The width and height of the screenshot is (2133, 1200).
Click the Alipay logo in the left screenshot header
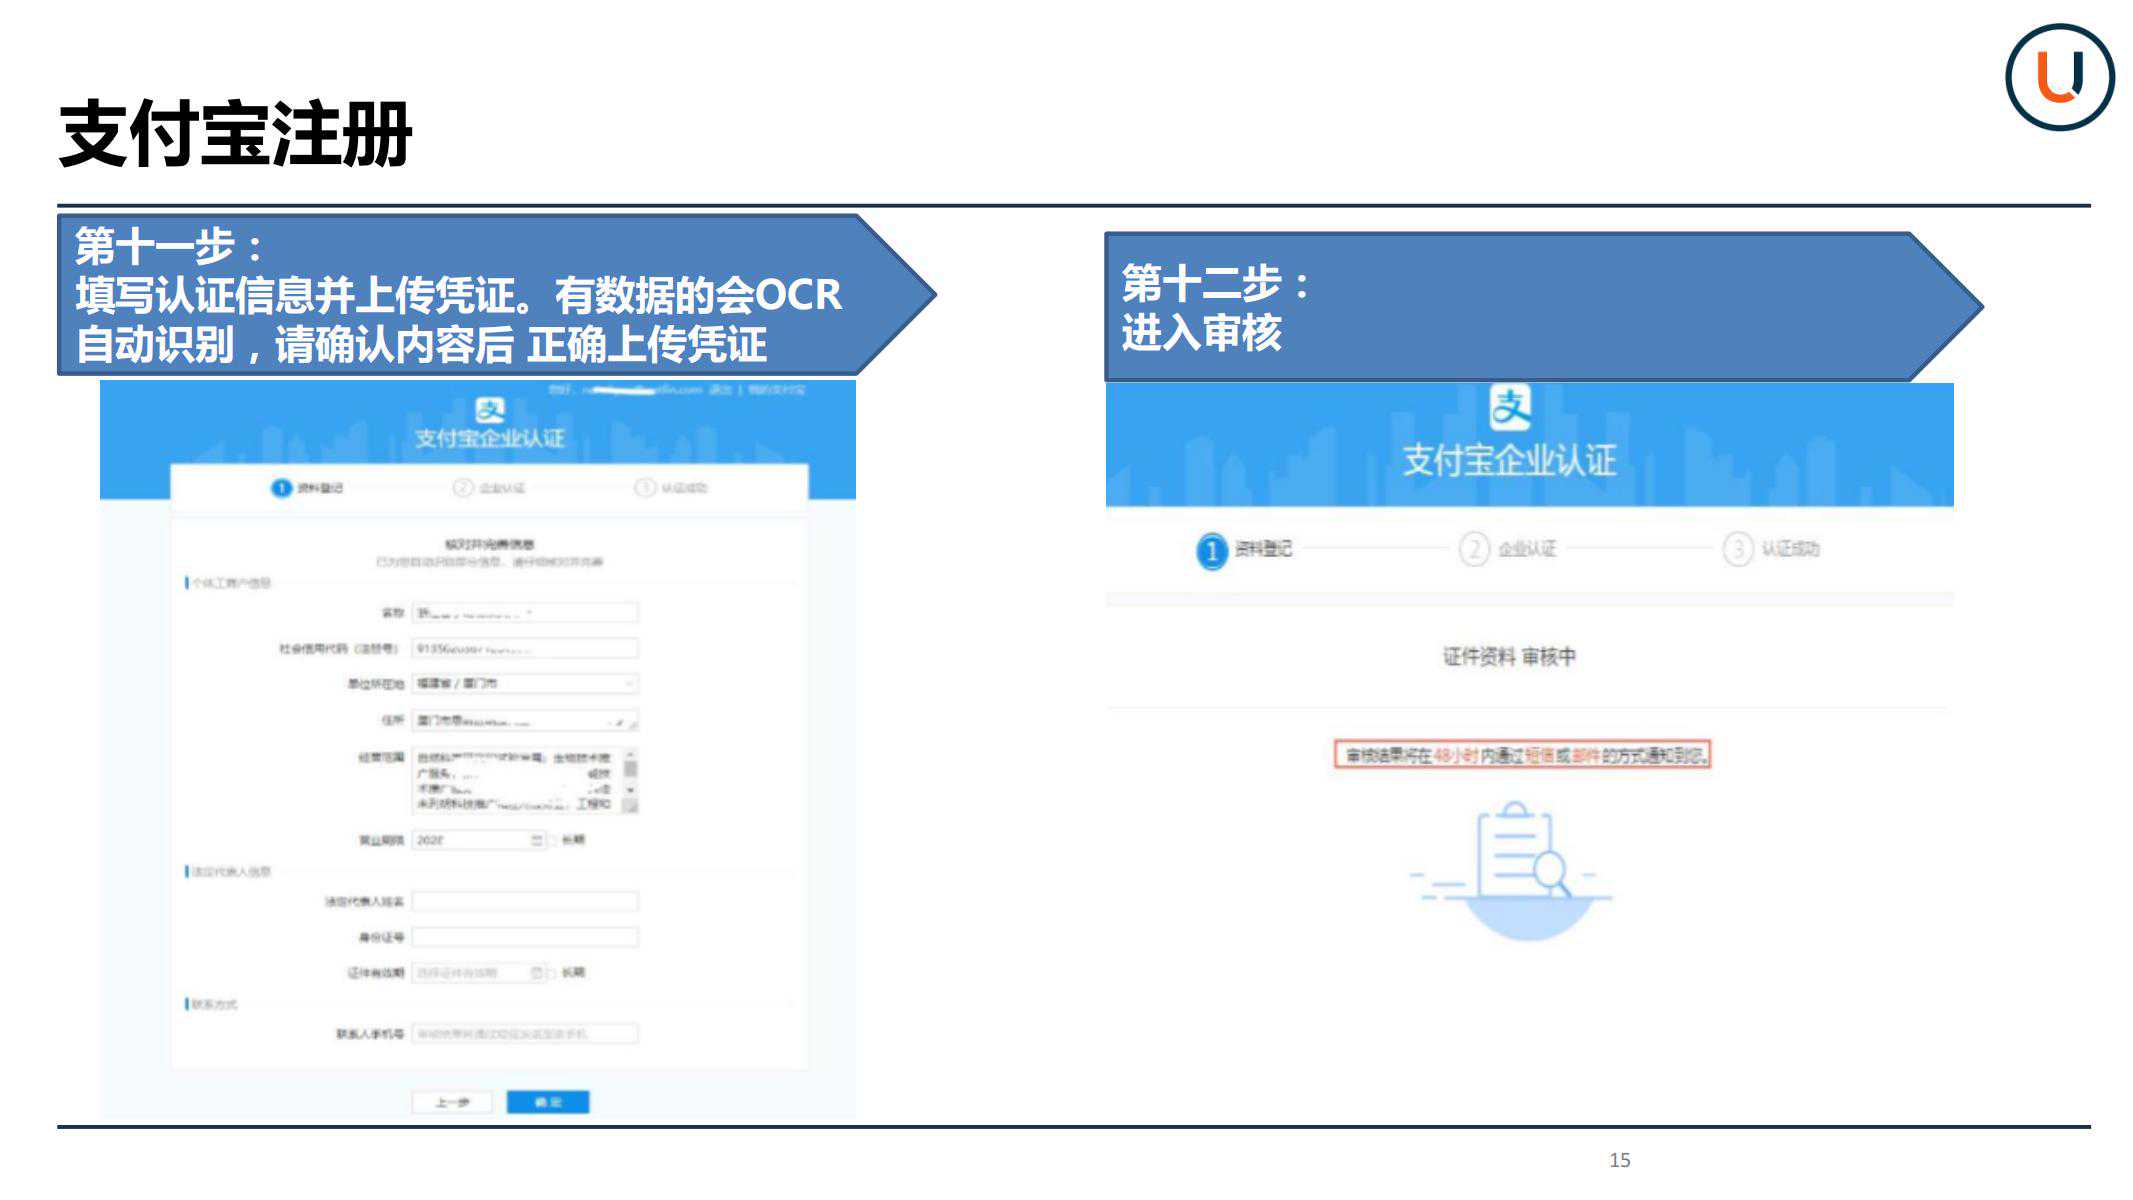[489, 410]
